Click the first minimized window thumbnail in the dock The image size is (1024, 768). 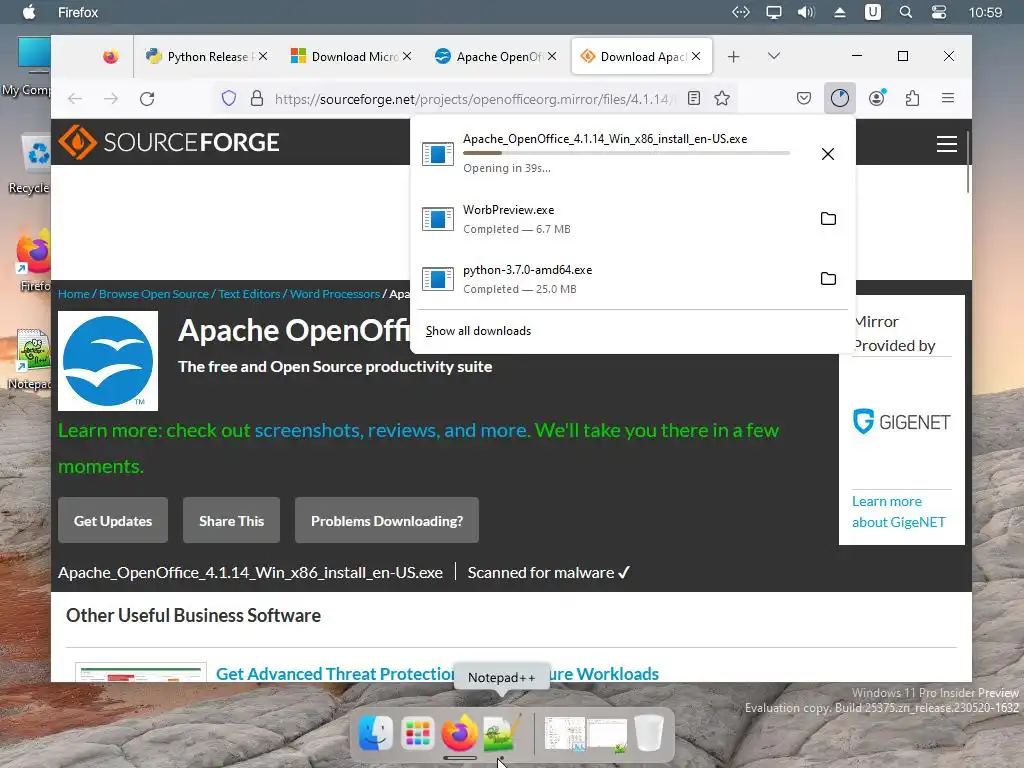click(x=564, y=733)
